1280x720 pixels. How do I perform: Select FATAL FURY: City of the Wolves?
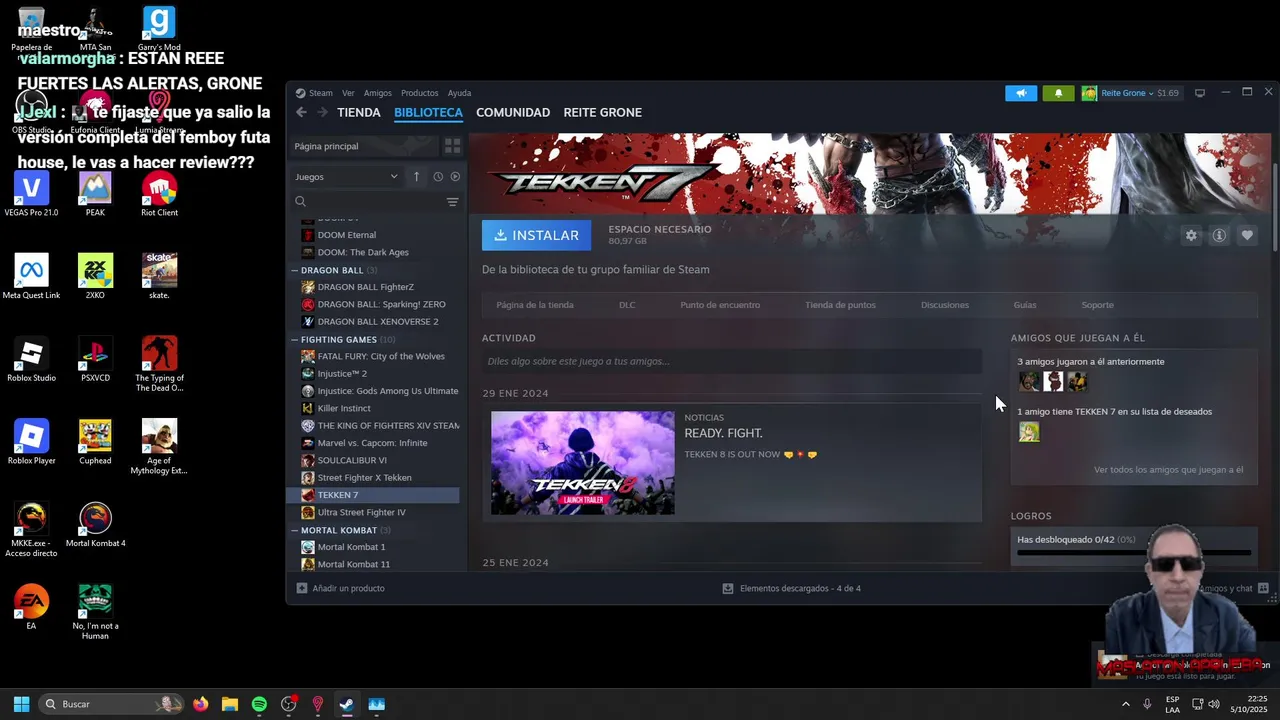(380, 356)
